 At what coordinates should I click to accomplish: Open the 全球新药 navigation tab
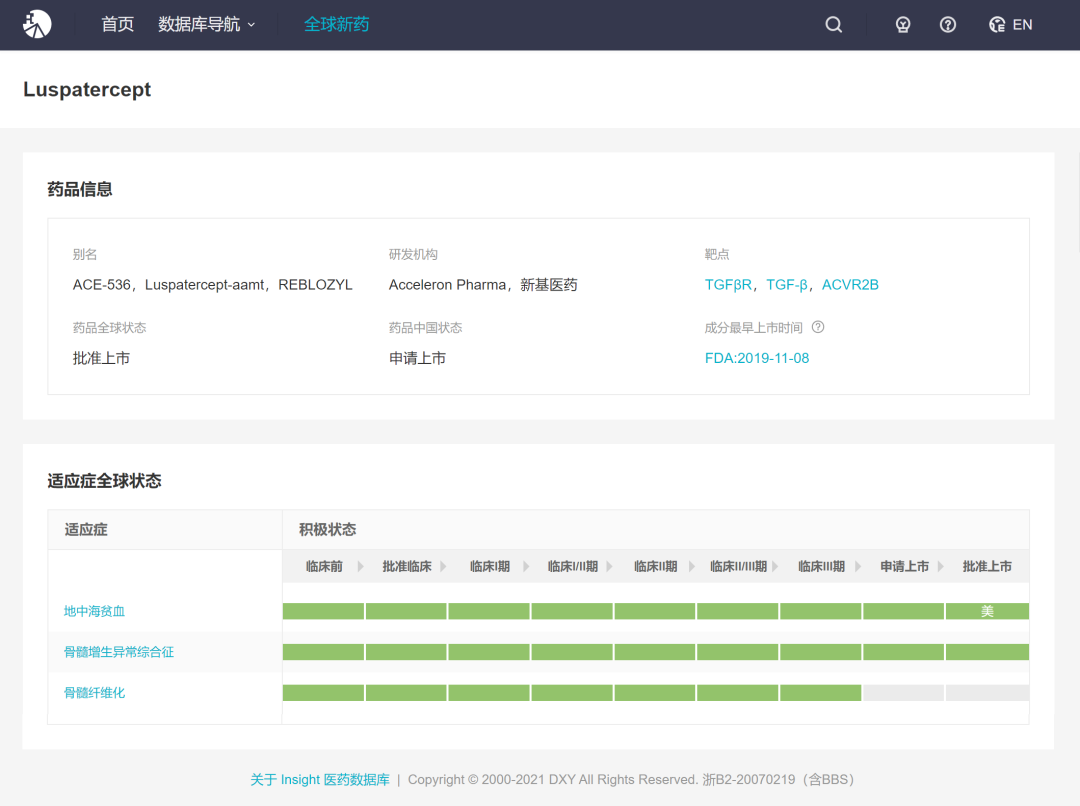coord(336,24)
